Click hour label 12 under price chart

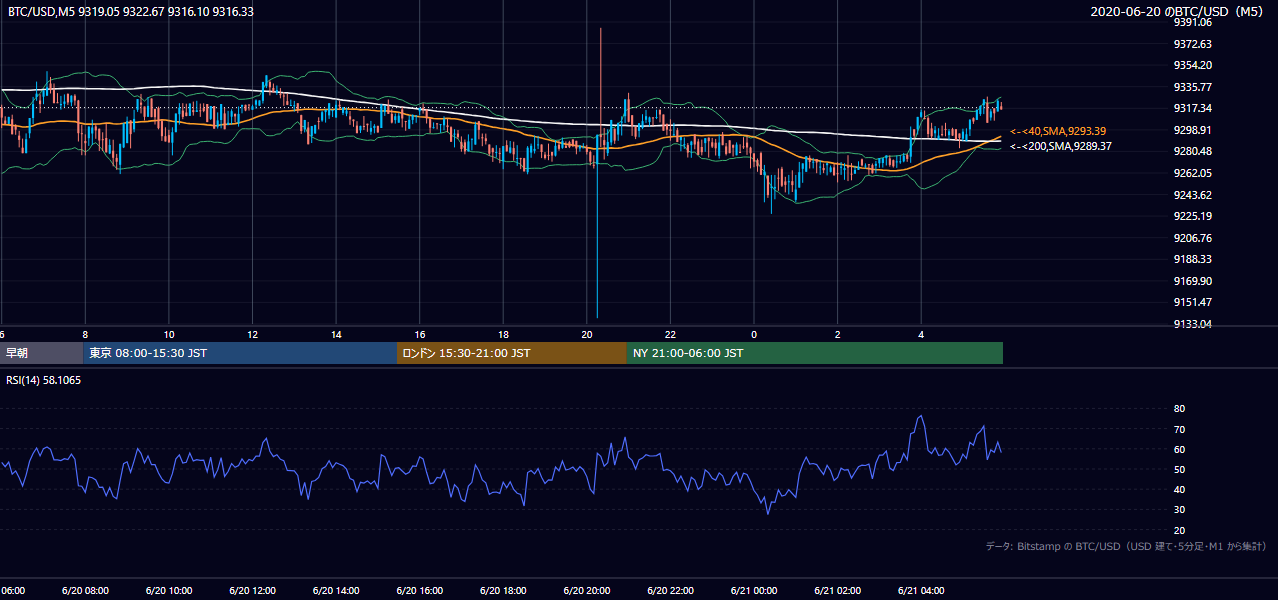(x=253, y=334)
